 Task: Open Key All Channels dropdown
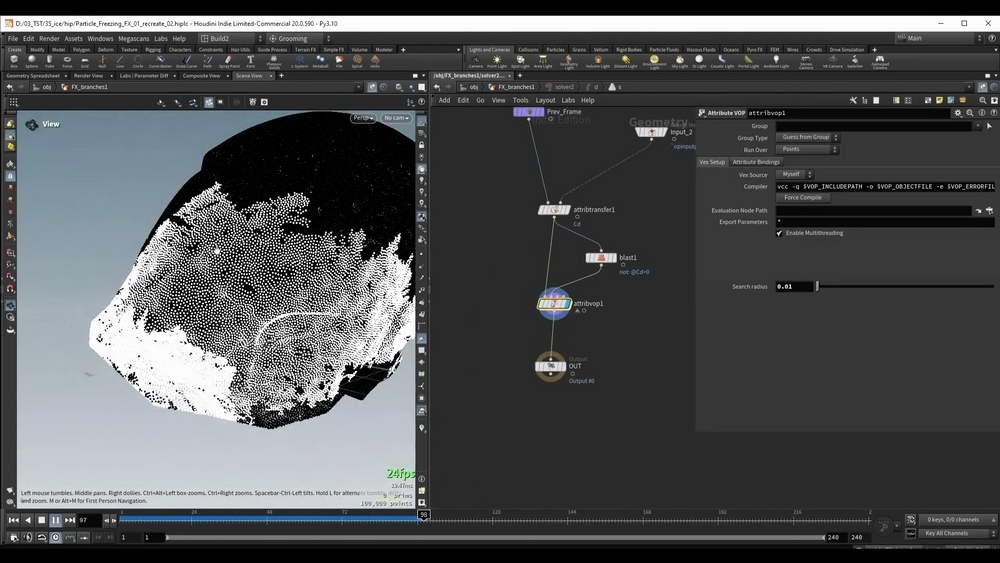point(958,534)
